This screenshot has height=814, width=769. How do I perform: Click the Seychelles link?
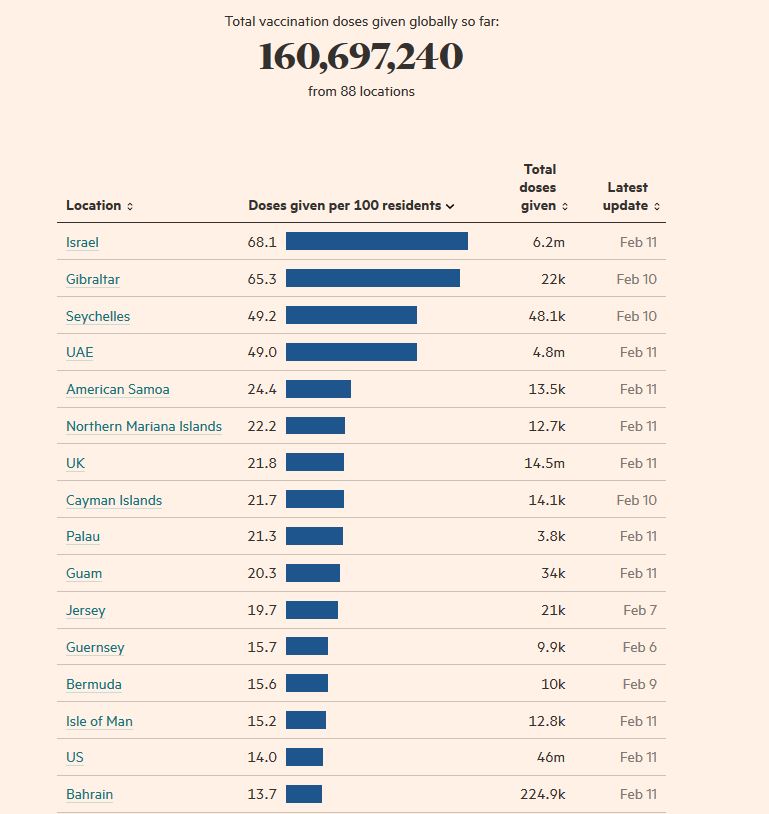[98, 316]
